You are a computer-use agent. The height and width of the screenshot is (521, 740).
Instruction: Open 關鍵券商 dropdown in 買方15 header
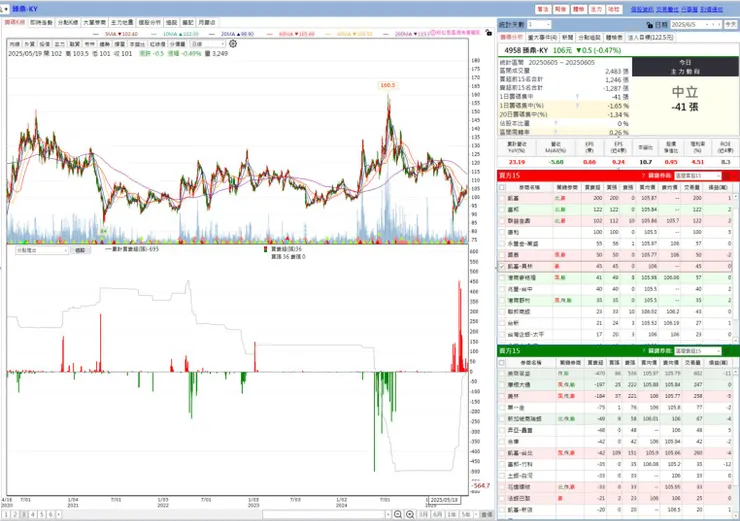coord(698,176)
